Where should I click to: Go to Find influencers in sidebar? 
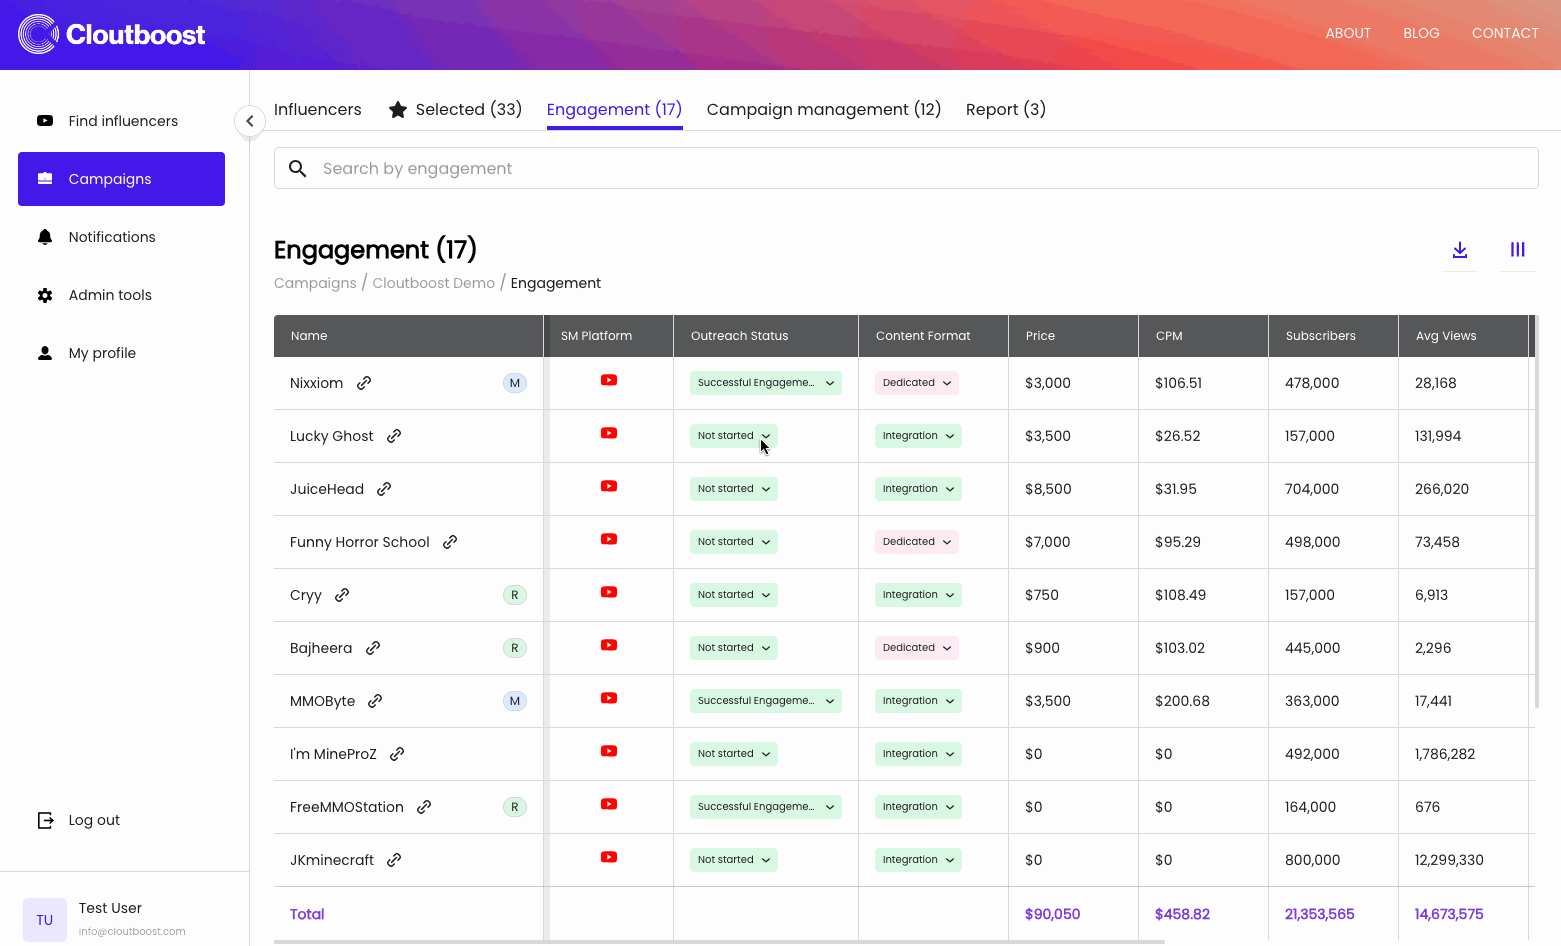(x=121, y=121)
